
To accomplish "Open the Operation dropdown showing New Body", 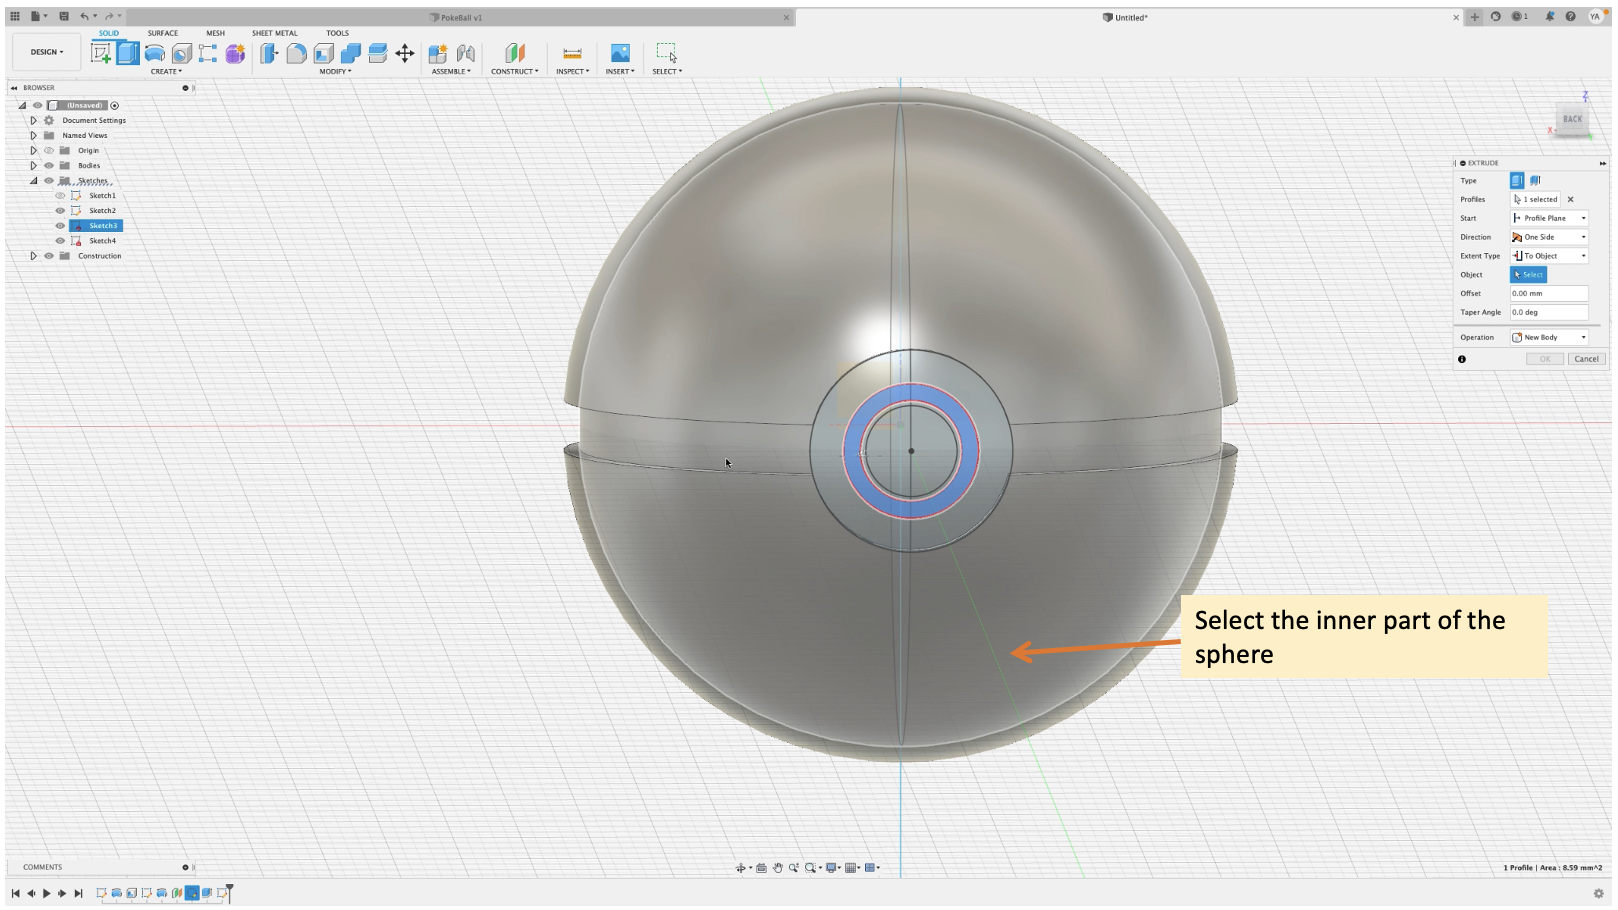I will point(1549,337).
